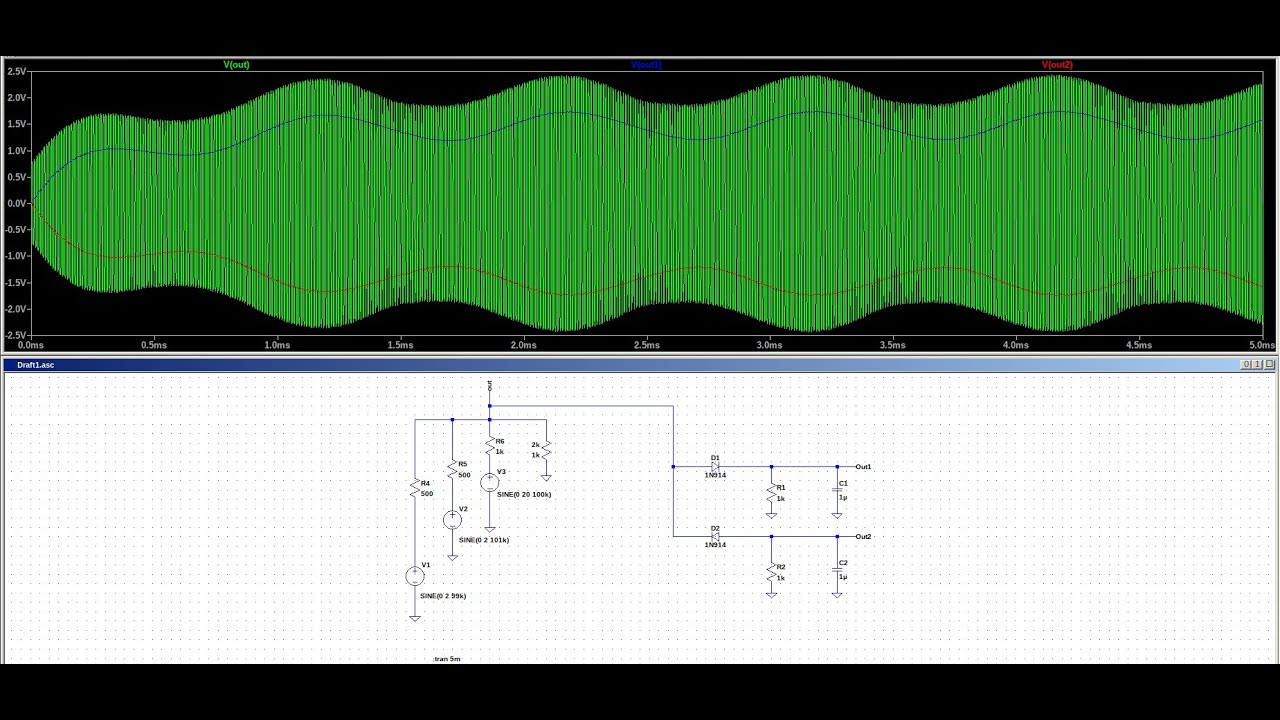
Task: Click the 1k value of R6
Action: click(x=500, y=452)
